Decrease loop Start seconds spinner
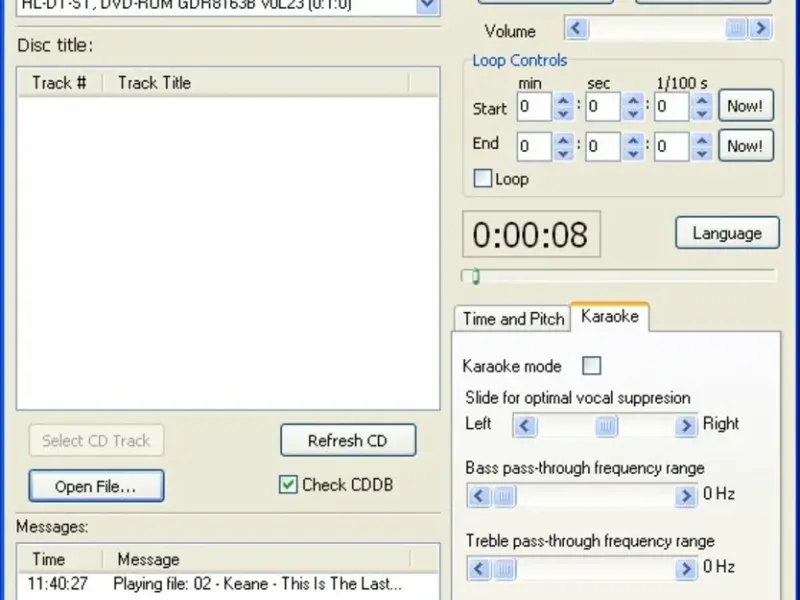 633,113
